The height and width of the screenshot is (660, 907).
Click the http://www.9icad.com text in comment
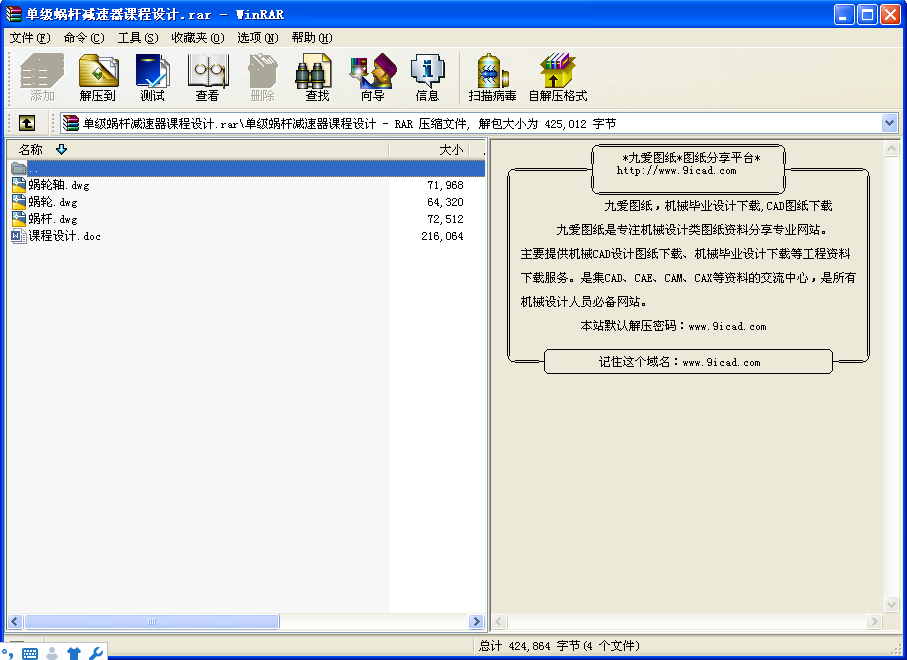(676, 171)
